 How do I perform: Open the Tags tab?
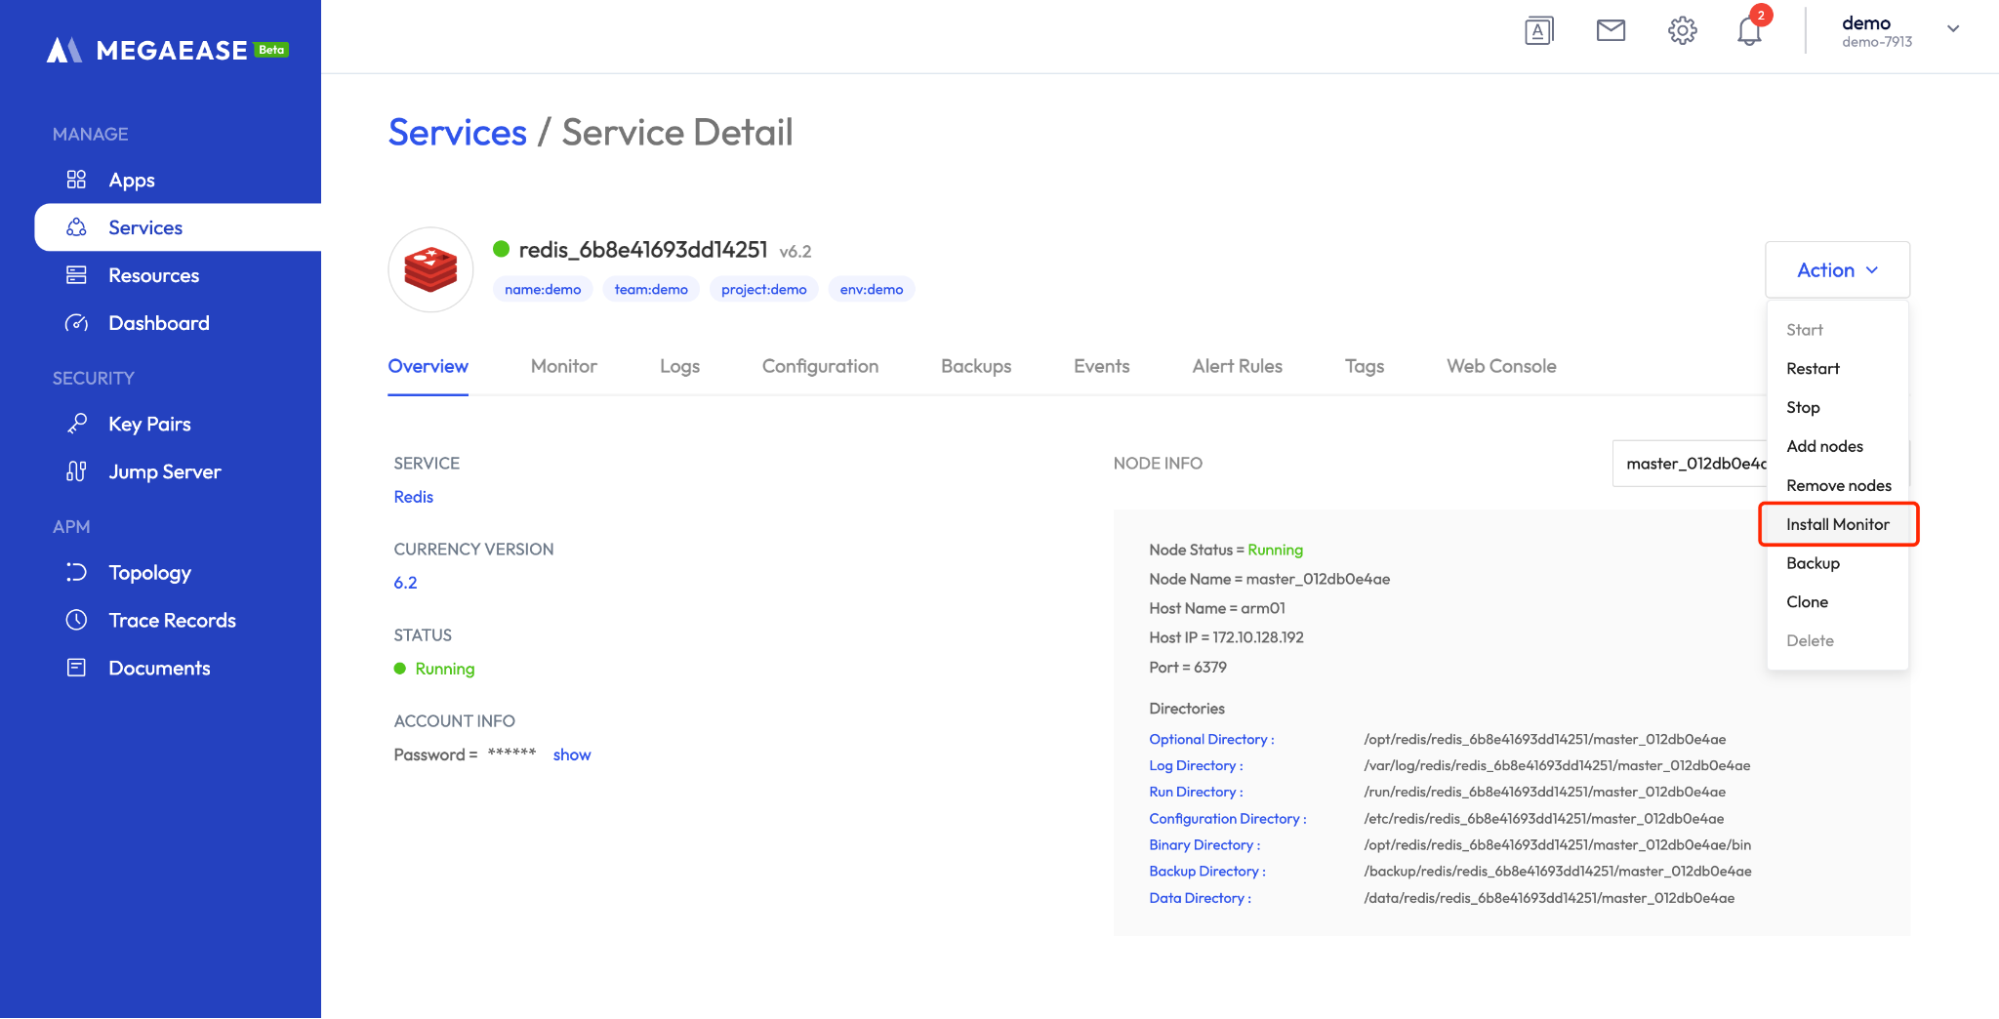tap(1364, 366)
